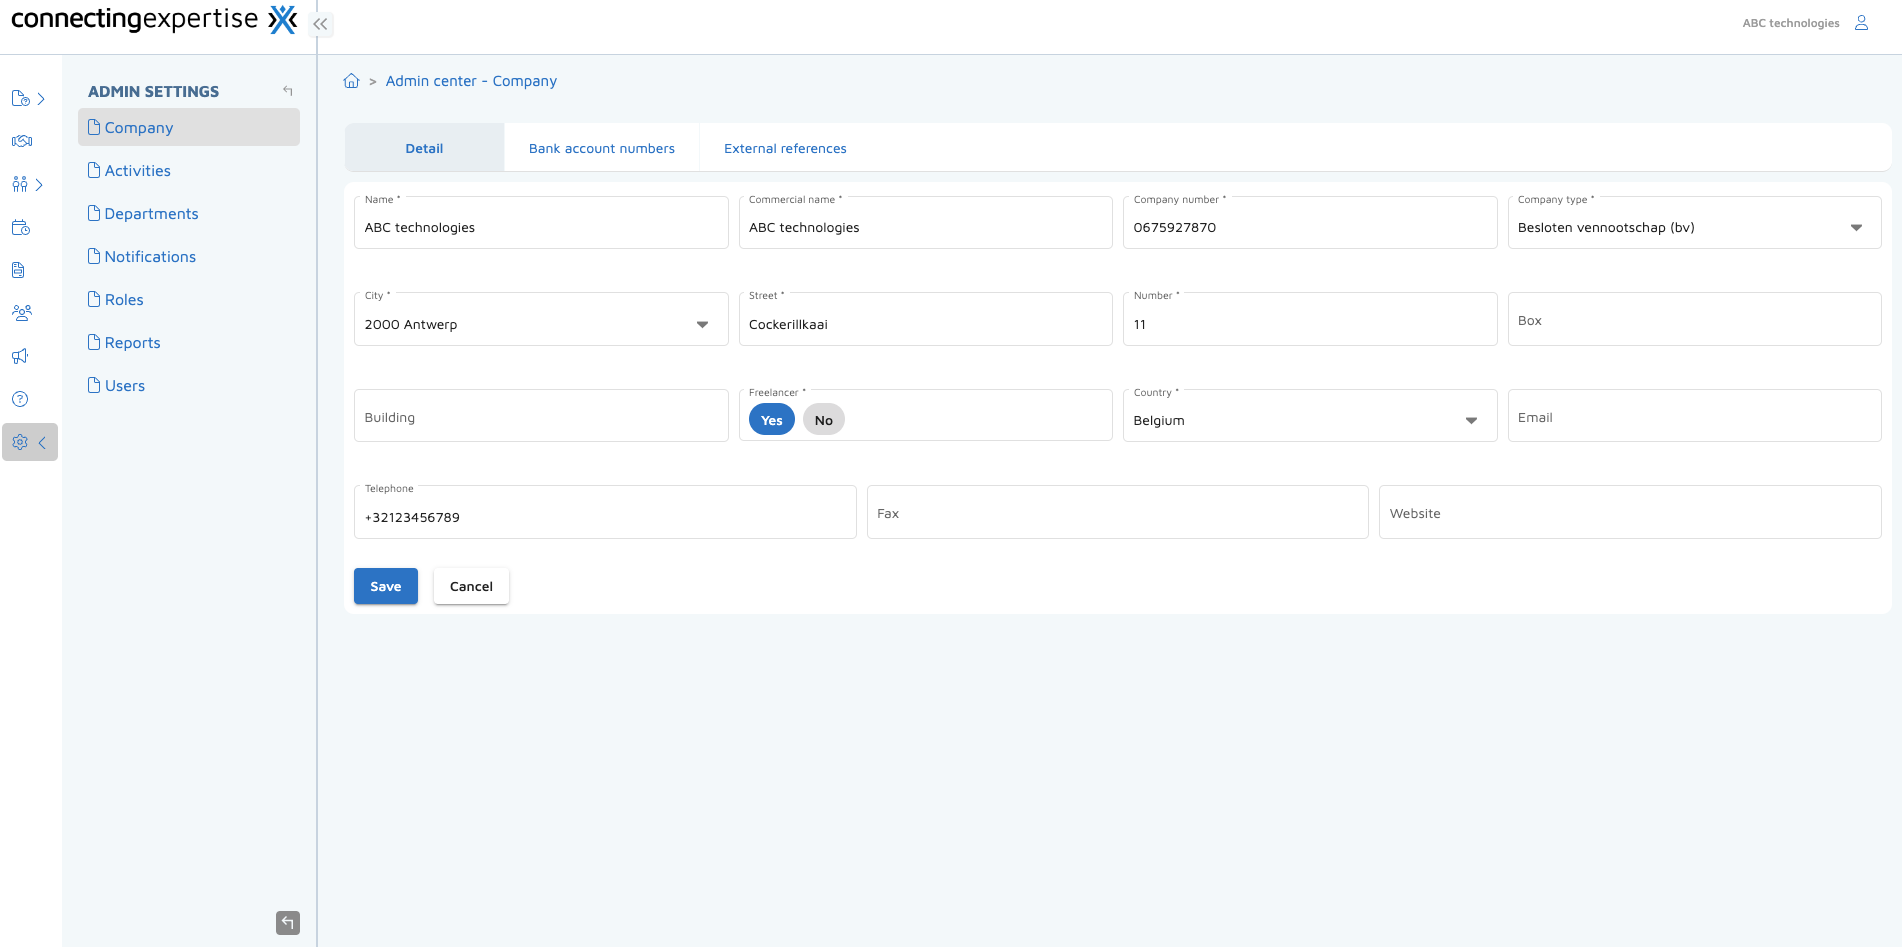Click the help question mark icon
Image resolution: width=1902 pixels, height=947 pixels.
(21, 398)
